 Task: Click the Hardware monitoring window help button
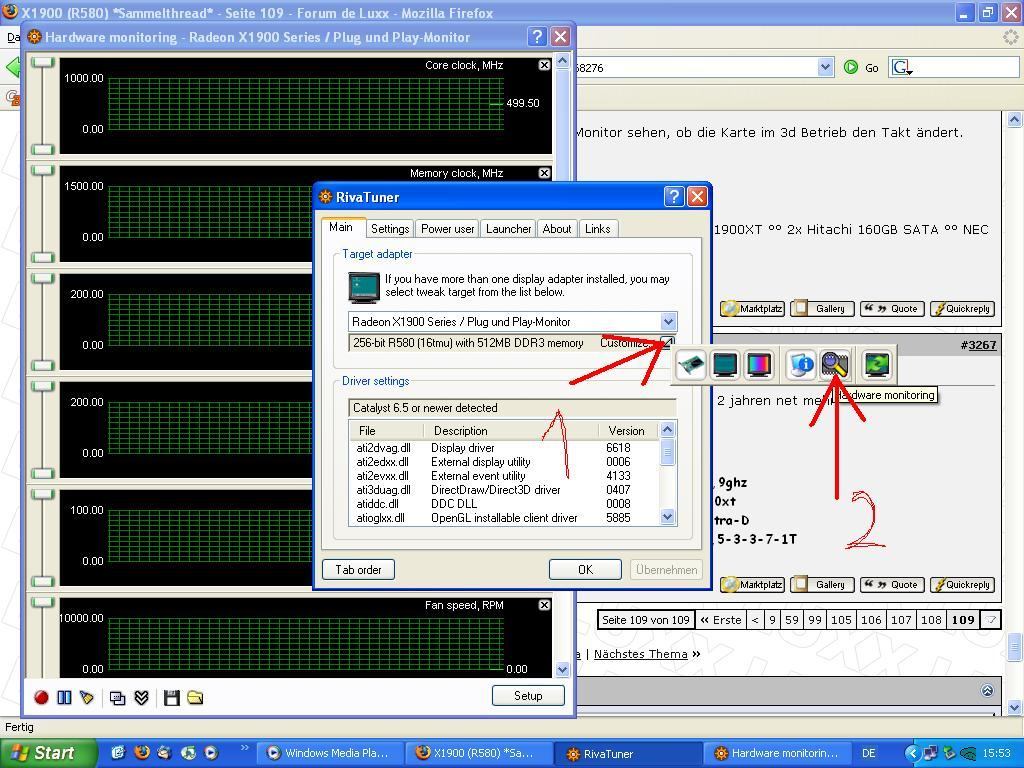coord(537,37)
